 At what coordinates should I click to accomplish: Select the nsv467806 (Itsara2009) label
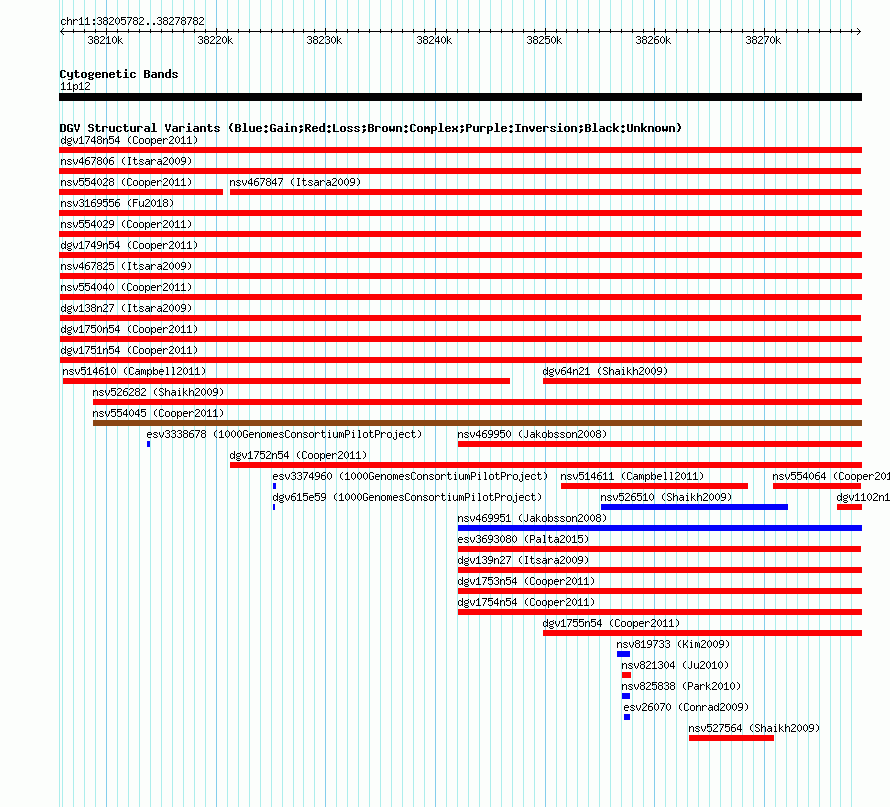126,161
